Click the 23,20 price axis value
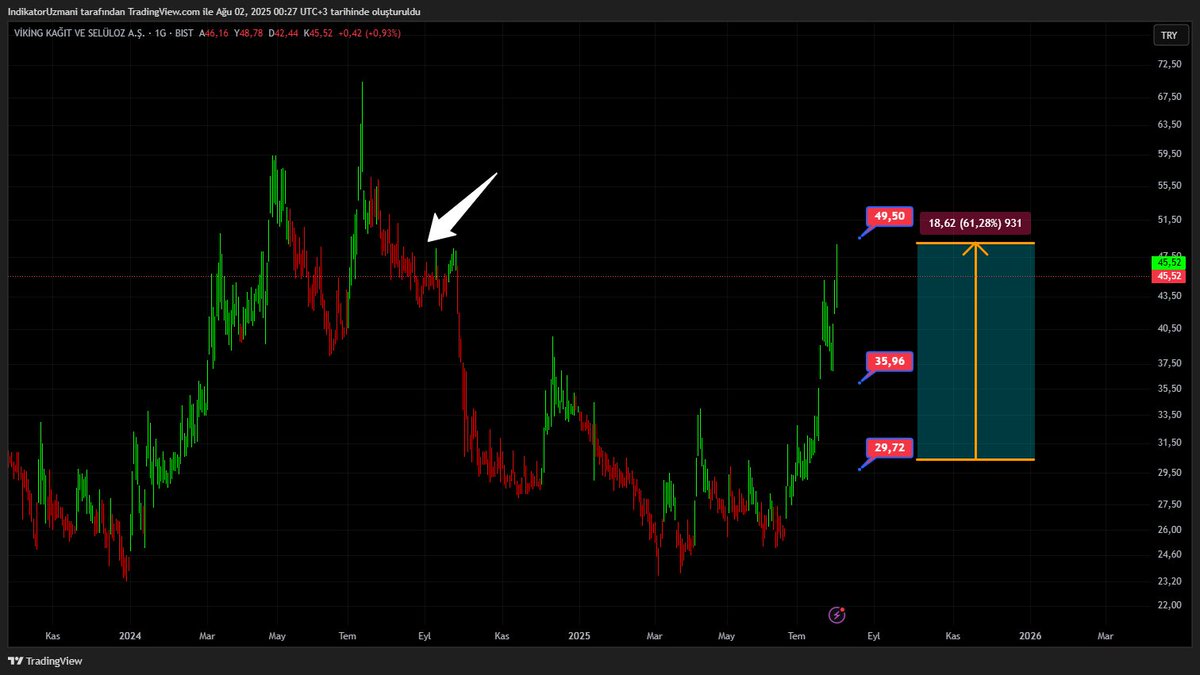The height and width of the screenshot is (675, 1200). (x=1168, y=580)
